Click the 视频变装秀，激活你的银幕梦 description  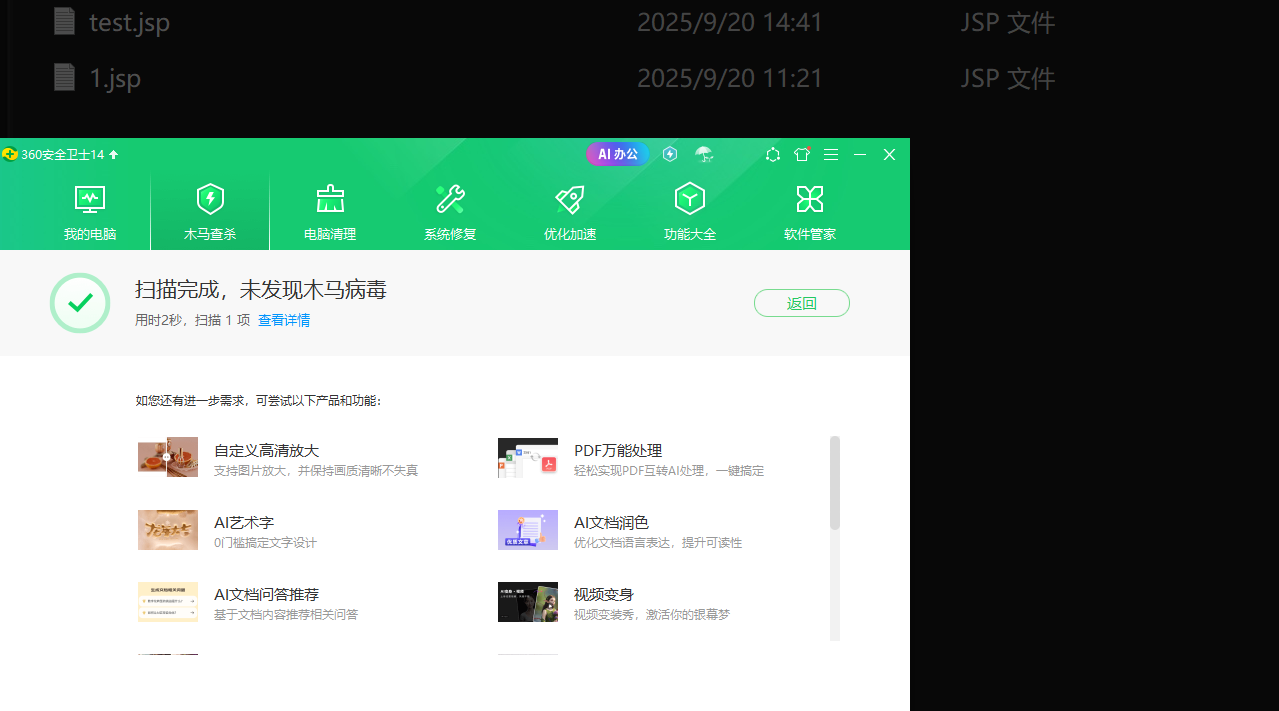click(652, 615)
